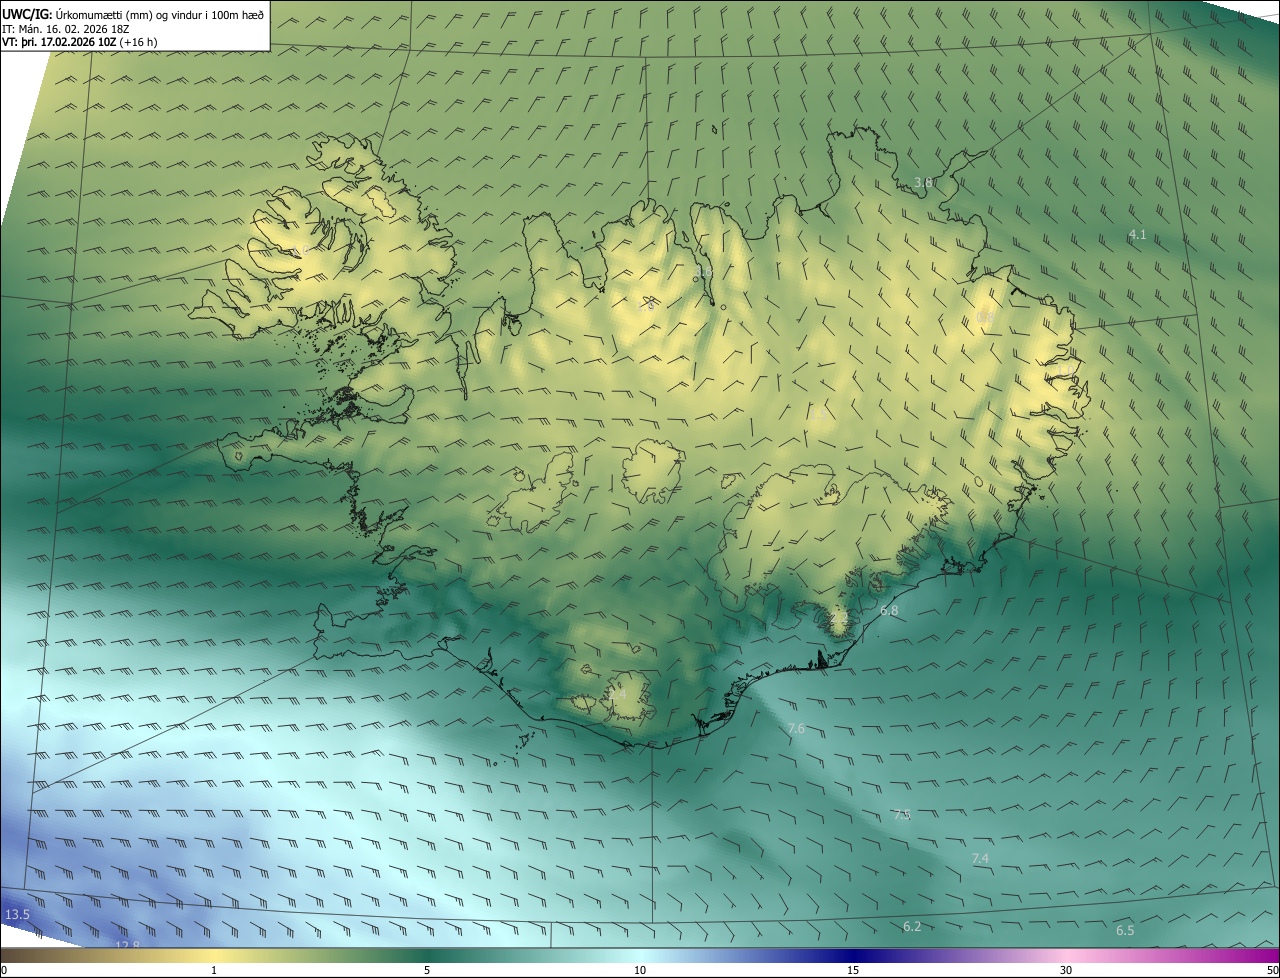Image resolution: width=1280 pixels, height=978 pixels.
Task: Click the 50 tick on the color scale
Action: [1272, 970]
